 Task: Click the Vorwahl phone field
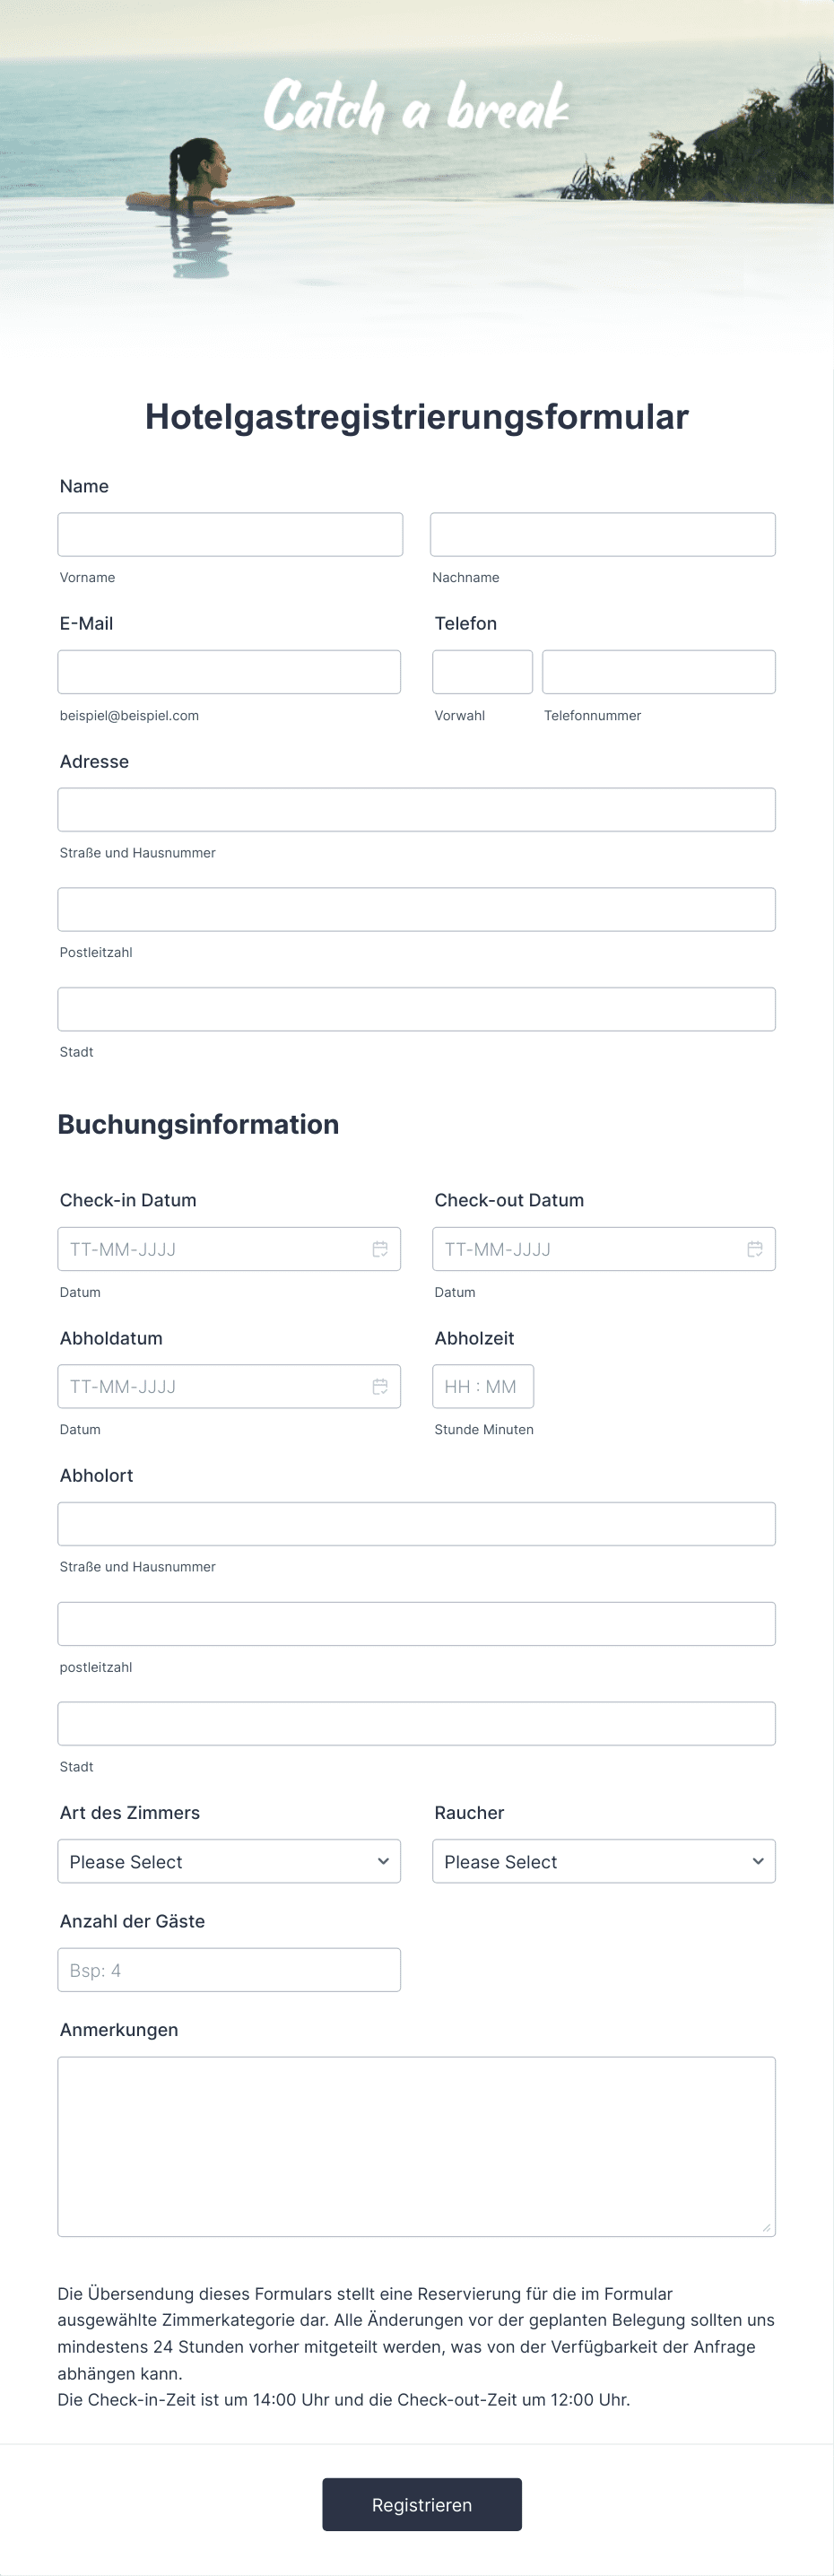pyautogui.click(x=482, y=671)
